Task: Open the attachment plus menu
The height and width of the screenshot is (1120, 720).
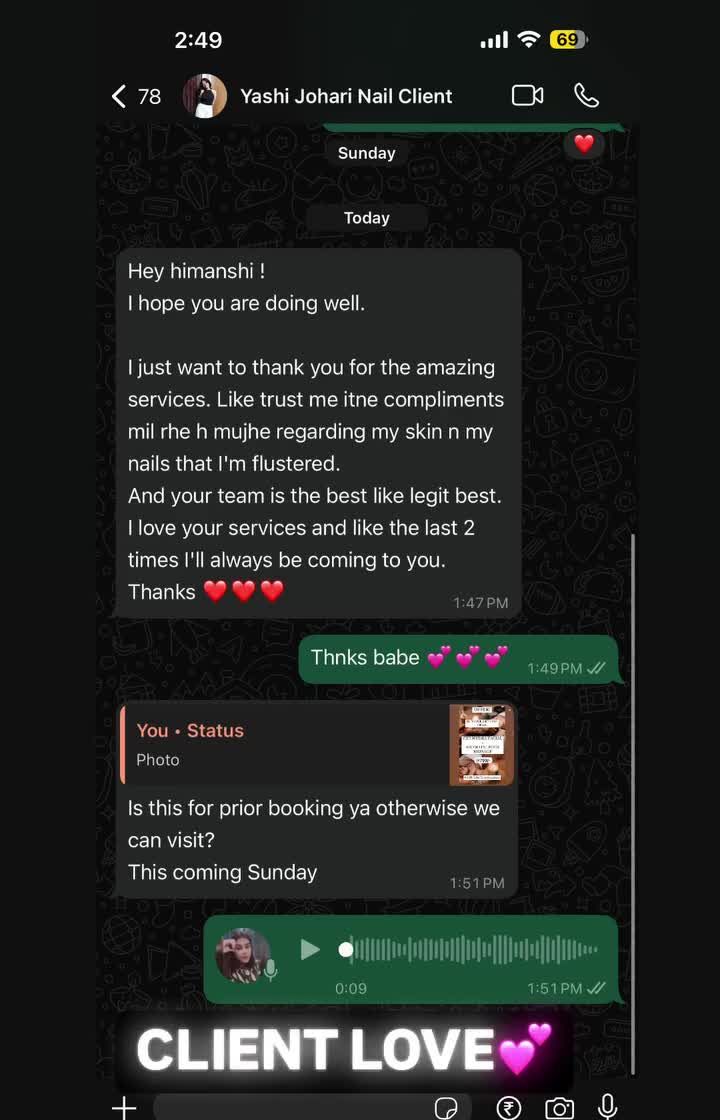Action: pos(124,1108)
